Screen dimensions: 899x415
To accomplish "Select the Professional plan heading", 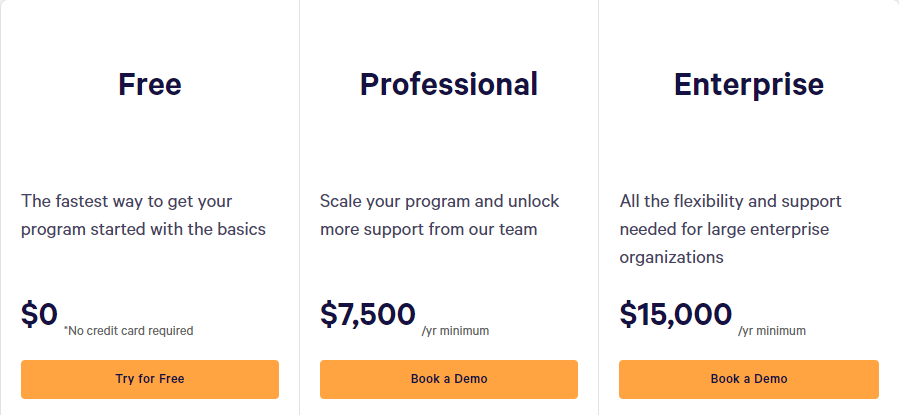I will pyautogui.click(x=449, y=84).
